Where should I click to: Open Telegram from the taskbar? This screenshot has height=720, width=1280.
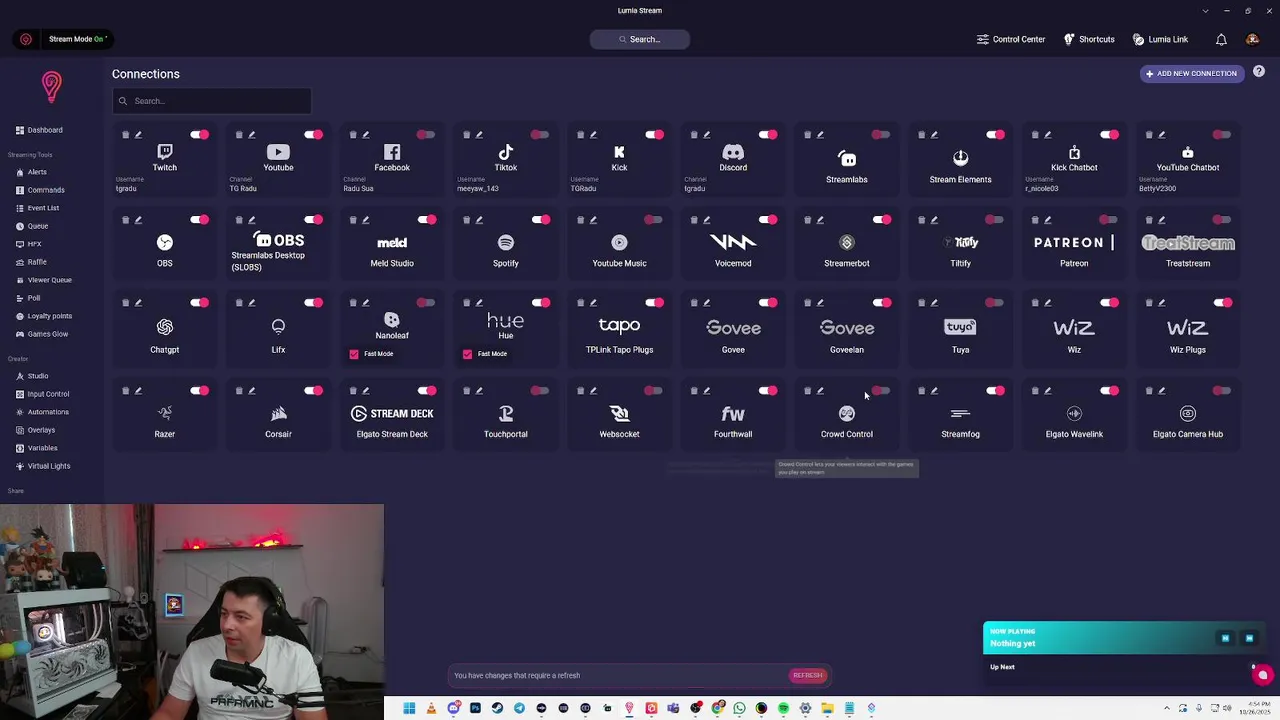pyautogui.click(x=519, y=708)
